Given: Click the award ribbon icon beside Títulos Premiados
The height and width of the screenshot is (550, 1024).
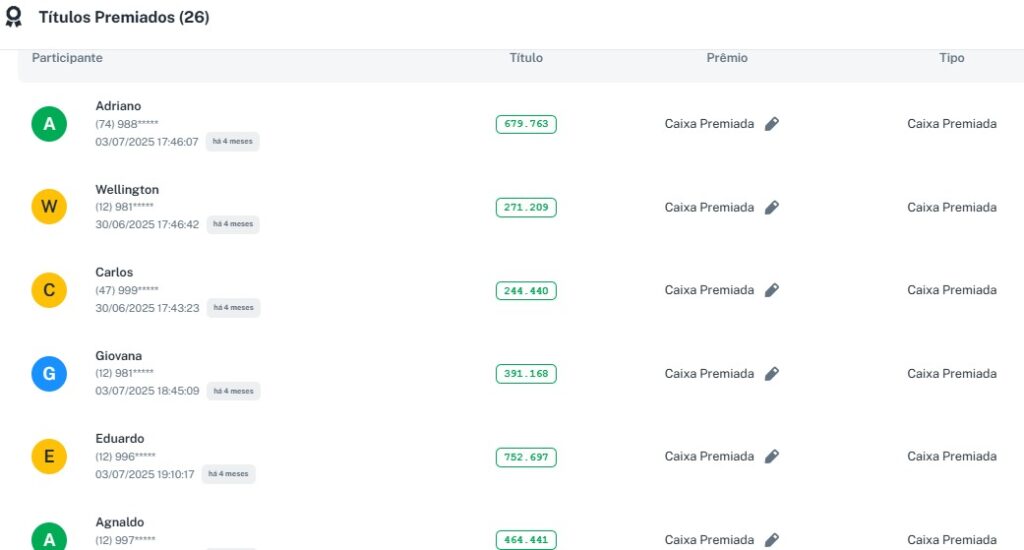Looking at the screenshot, I should 14,17.
